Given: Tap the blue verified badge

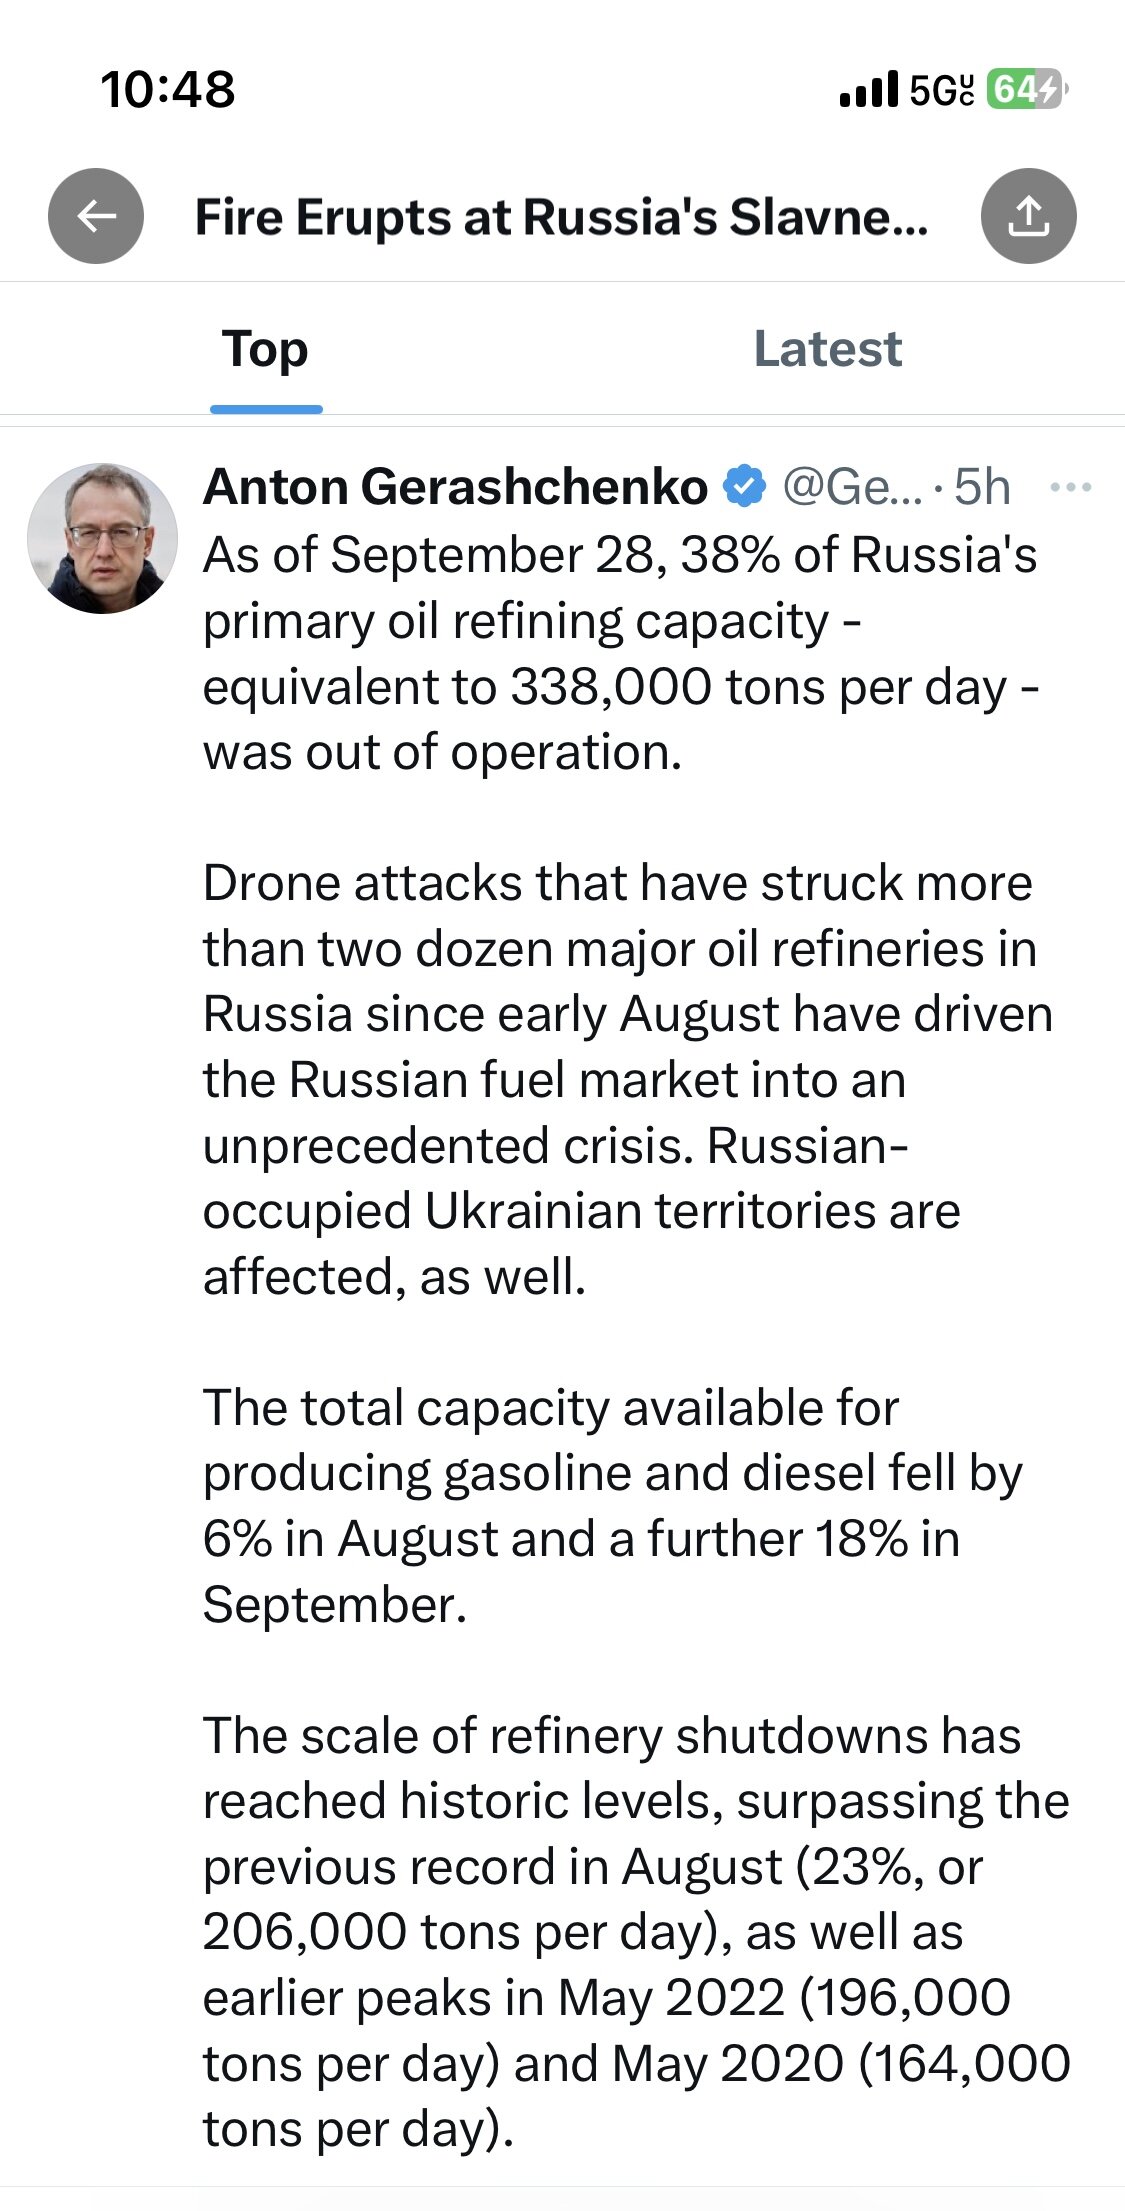Looking at the screenshot, I should [744, 487].
